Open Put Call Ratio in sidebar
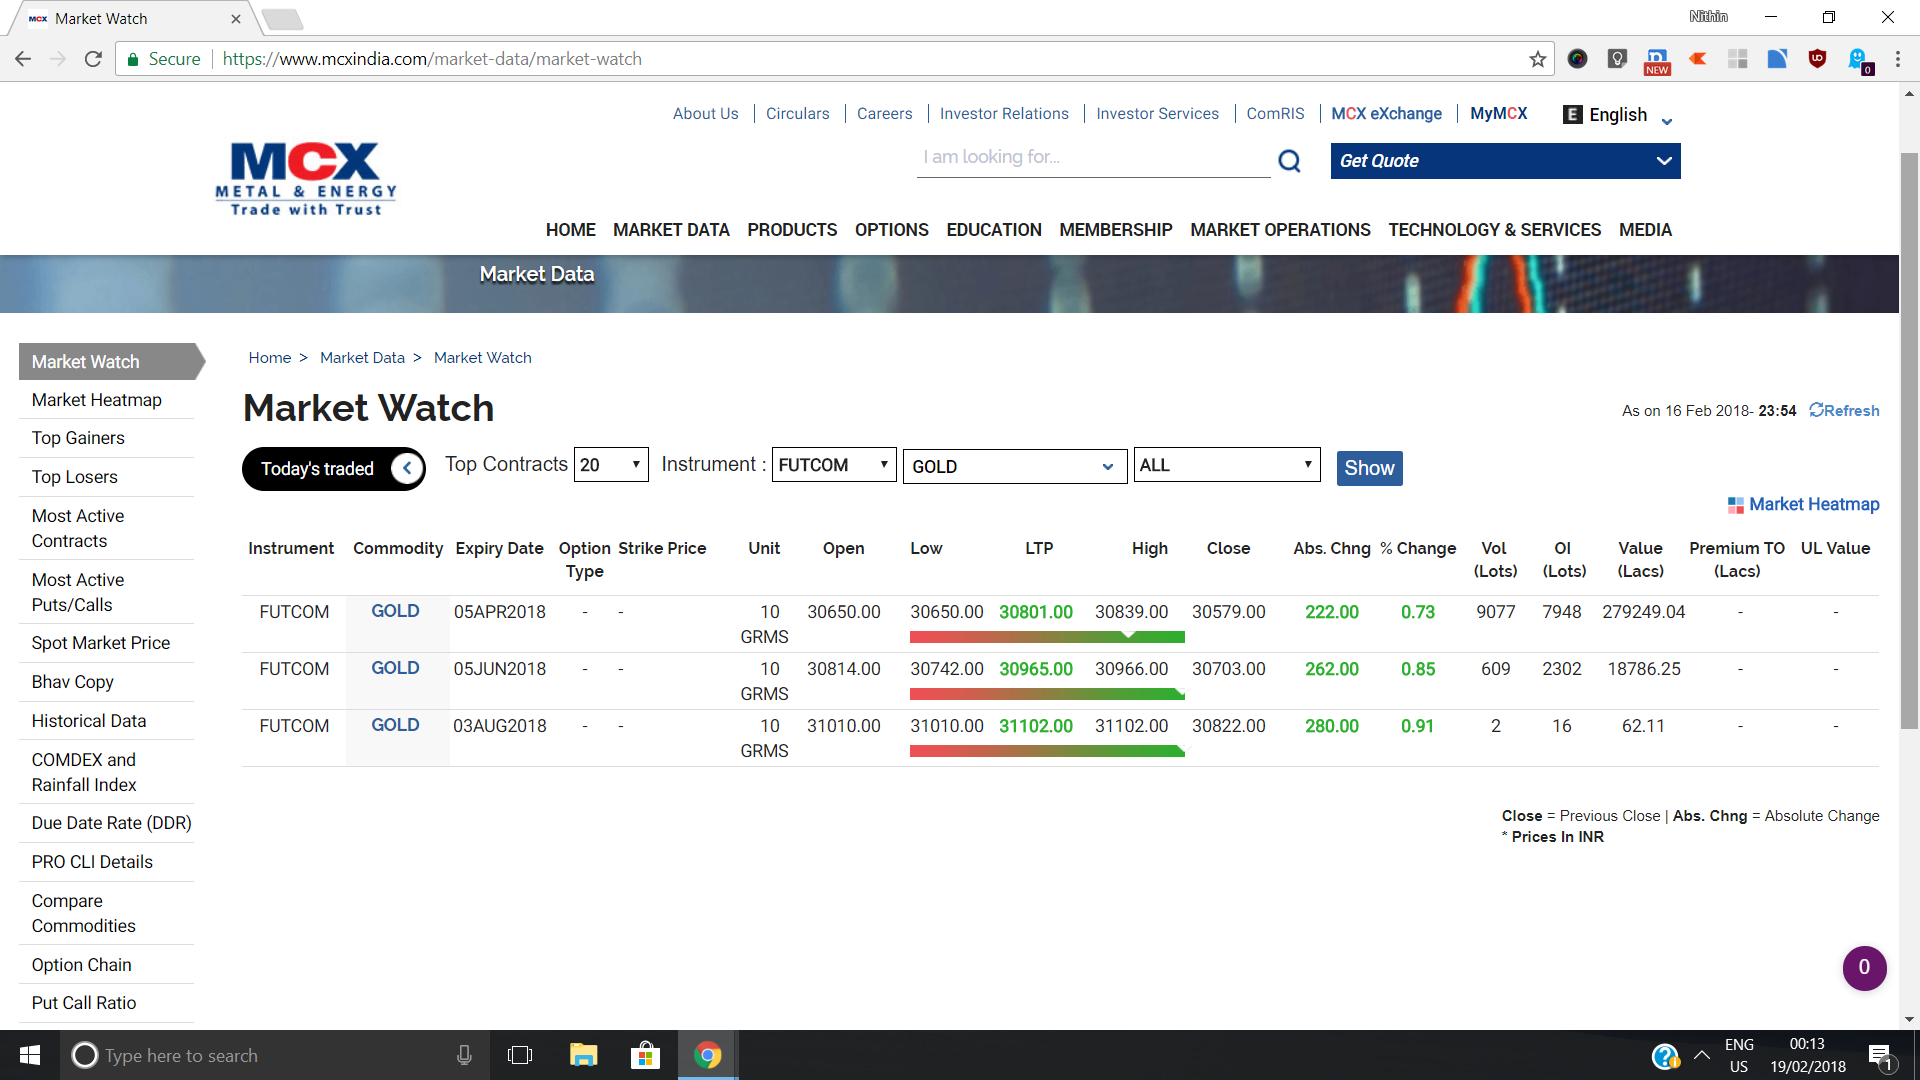The height and width of the screenshot is (1080, 1920). (84, 1003)
